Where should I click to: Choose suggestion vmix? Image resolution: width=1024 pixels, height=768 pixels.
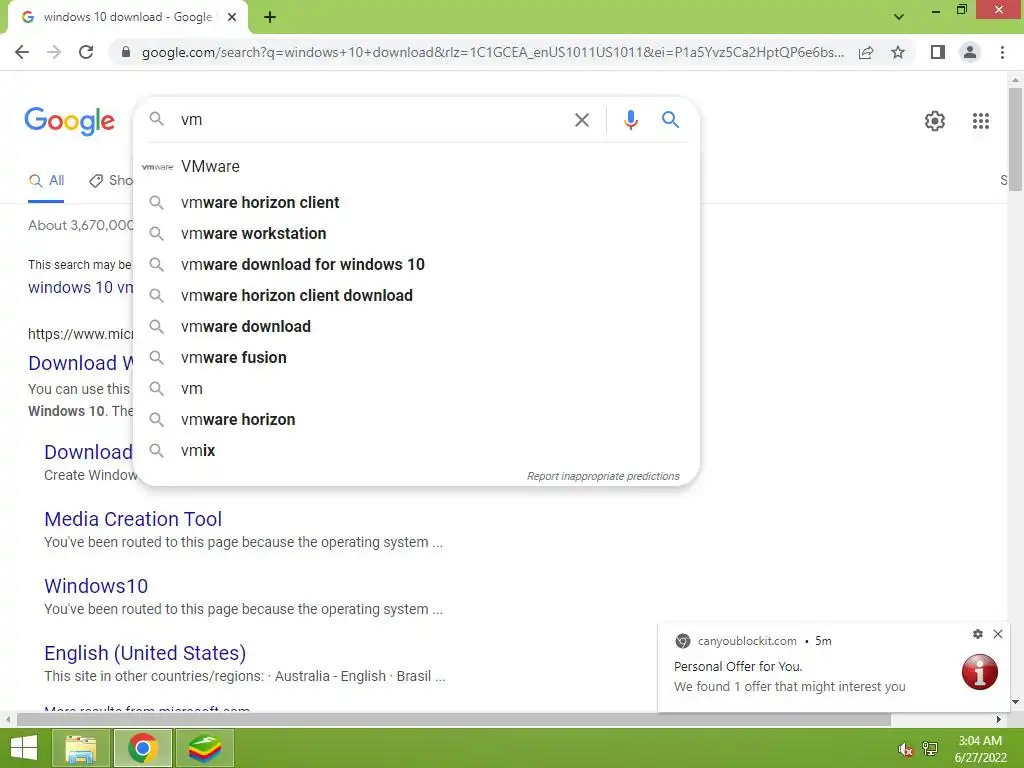[x=416, y=451]
